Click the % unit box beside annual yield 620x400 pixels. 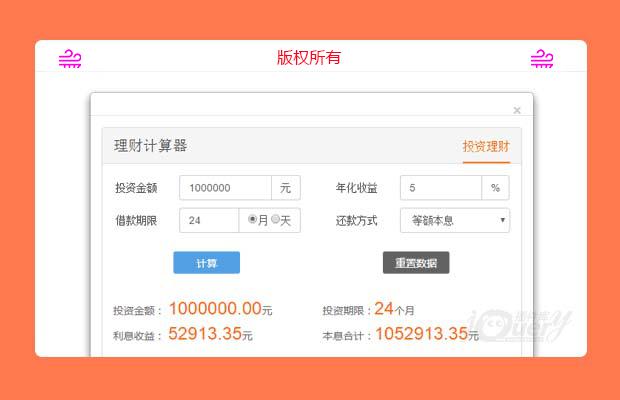[x=495, y=188]
